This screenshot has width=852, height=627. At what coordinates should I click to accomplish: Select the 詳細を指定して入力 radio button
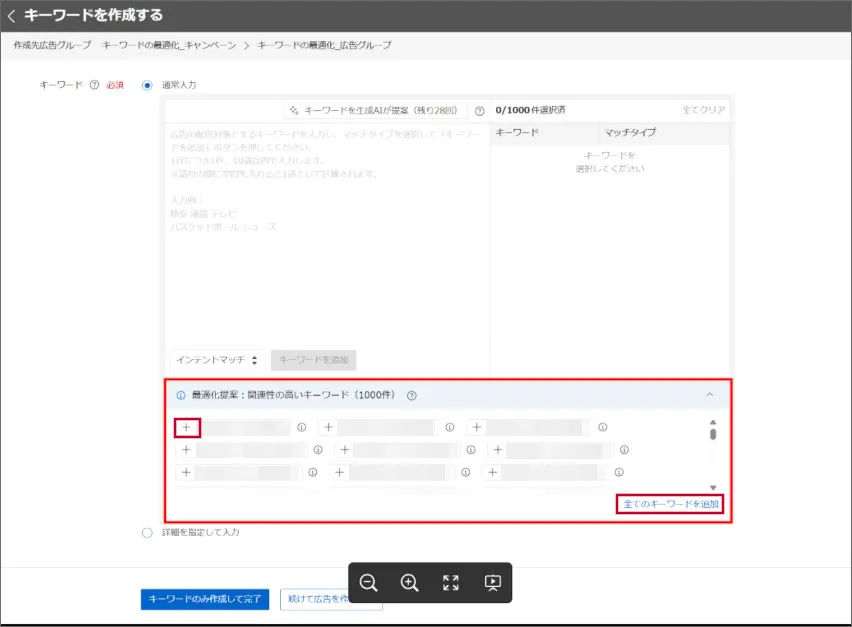point(147,532)
